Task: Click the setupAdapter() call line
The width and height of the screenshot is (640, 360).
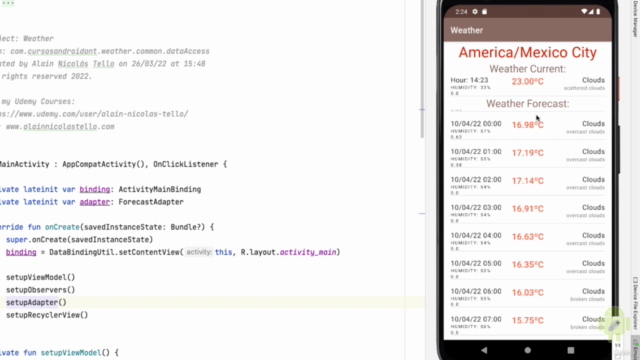Action: click(36, 302)
